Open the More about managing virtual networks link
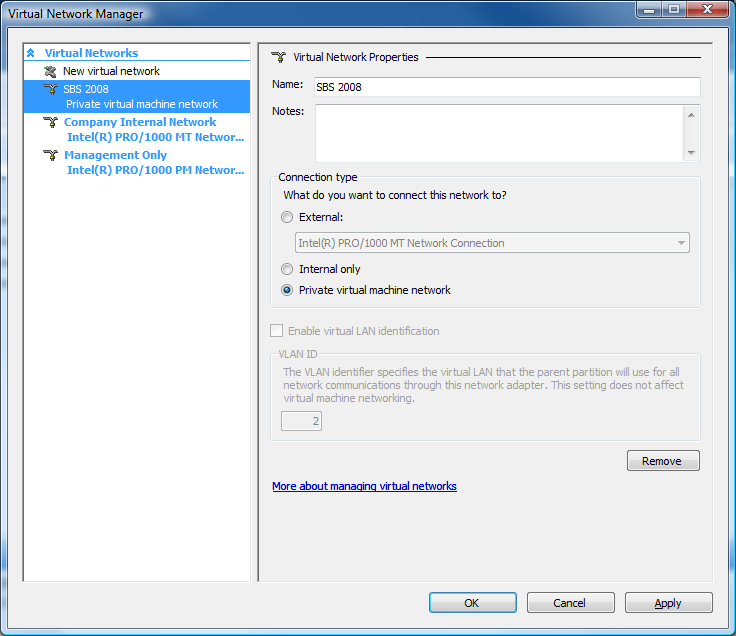 pos(364,486)
